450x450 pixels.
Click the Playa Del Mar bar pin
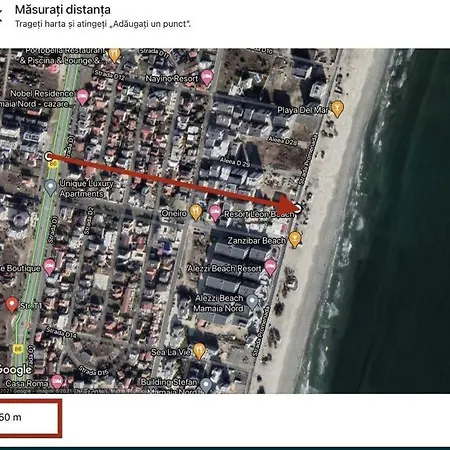pos(337,109)
